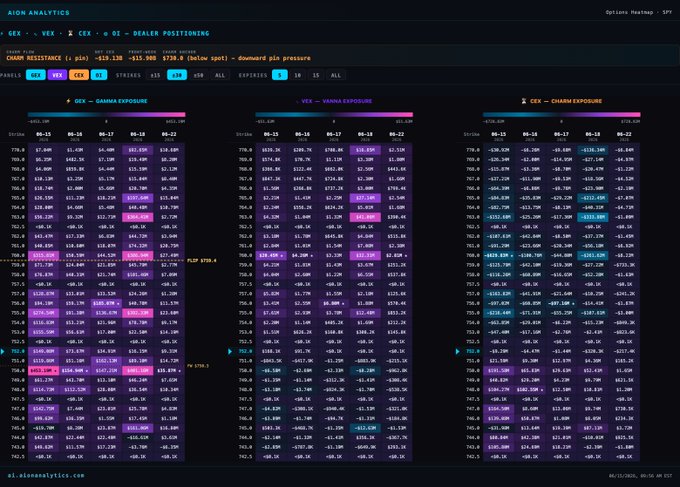Image resolution: width=680 pixels, height=487 pixels.
Task: Click the small icon before VEX Vanna Exposure heading
Action: 297,101
